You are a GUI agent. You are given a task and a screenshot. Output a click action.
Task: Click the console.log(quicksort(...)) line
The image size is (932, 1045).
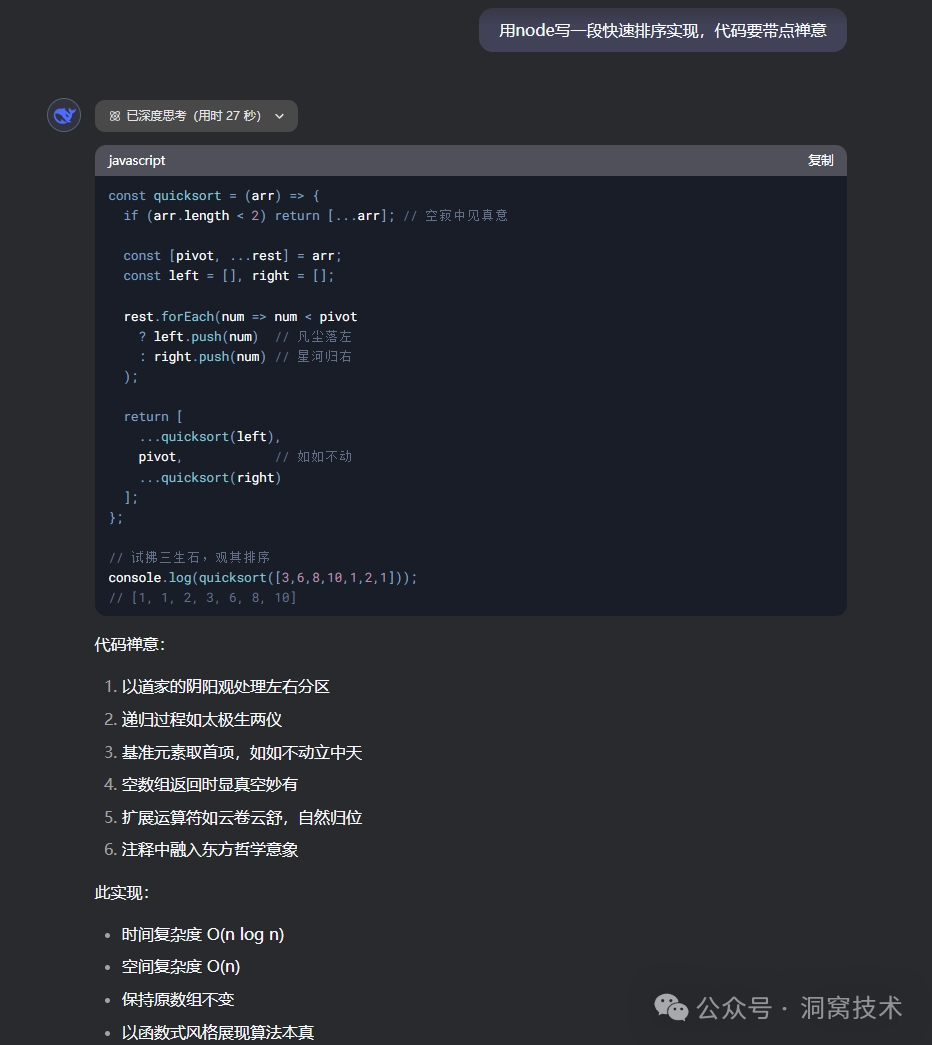263,577
